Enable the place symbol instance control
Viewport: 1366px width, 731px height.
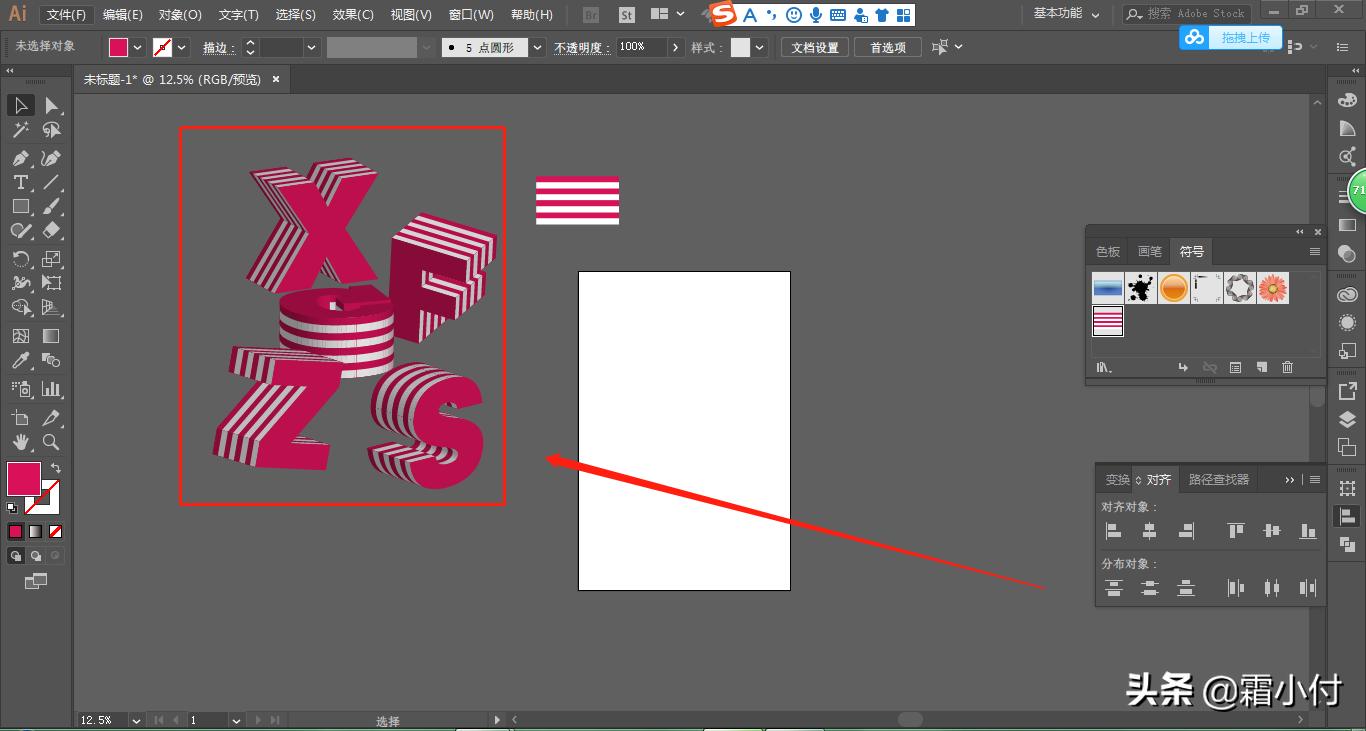tap(1183, 367)
